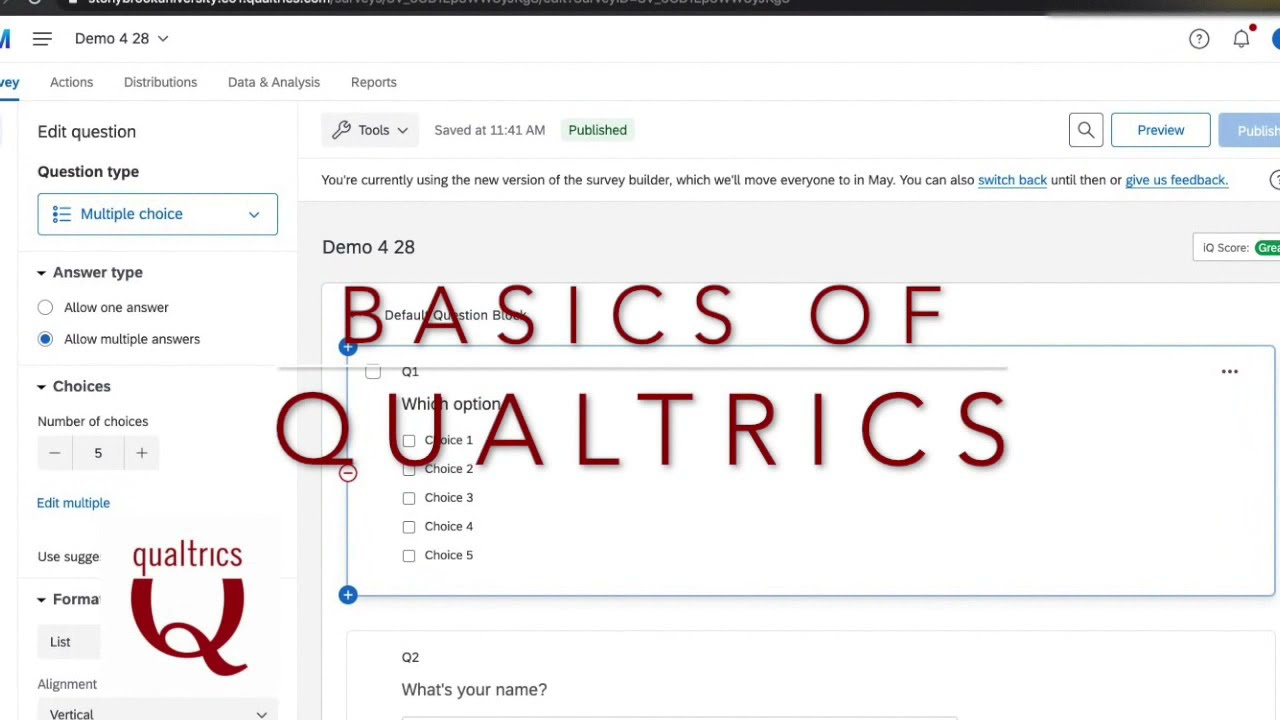Image resolution: width=1280 pixels, height=720 pixels.
Task: Open the Demo 4 28 project dropdown
Action: [x=122, y=39]
